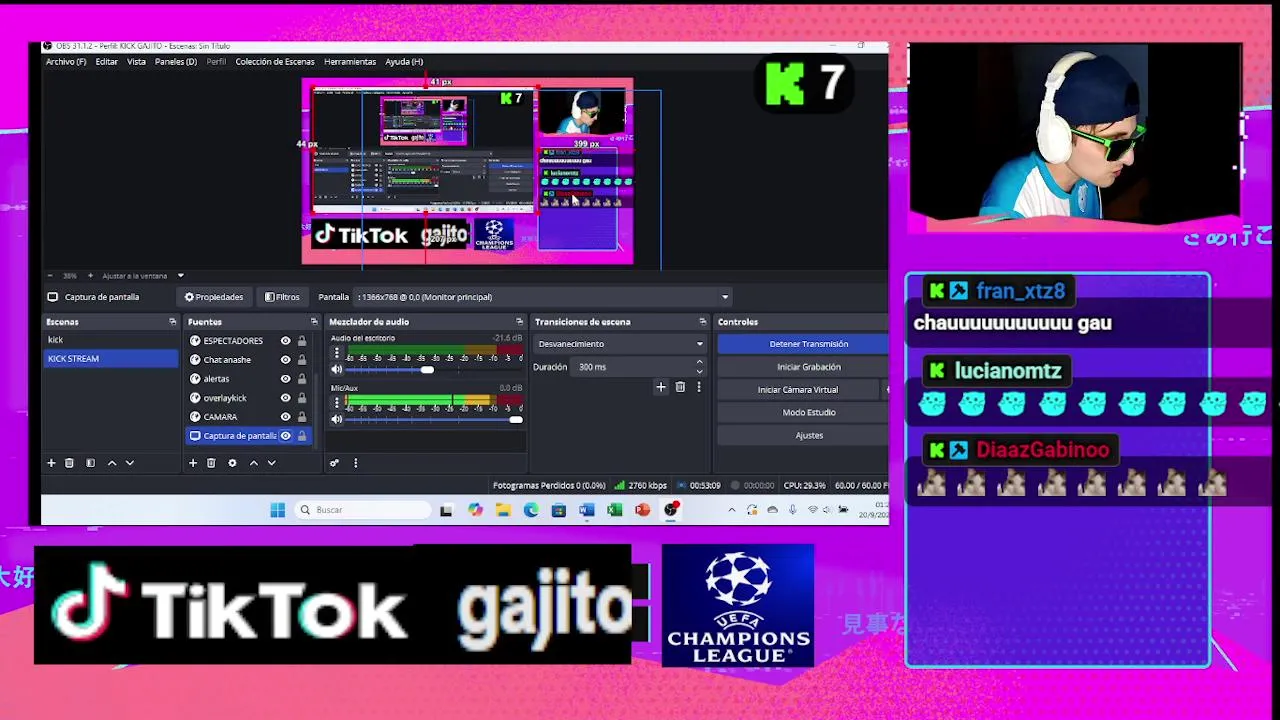Add a new scene with plus icon
The width and height of the screenshot is (1280, 720).
(x=51, y=463)
